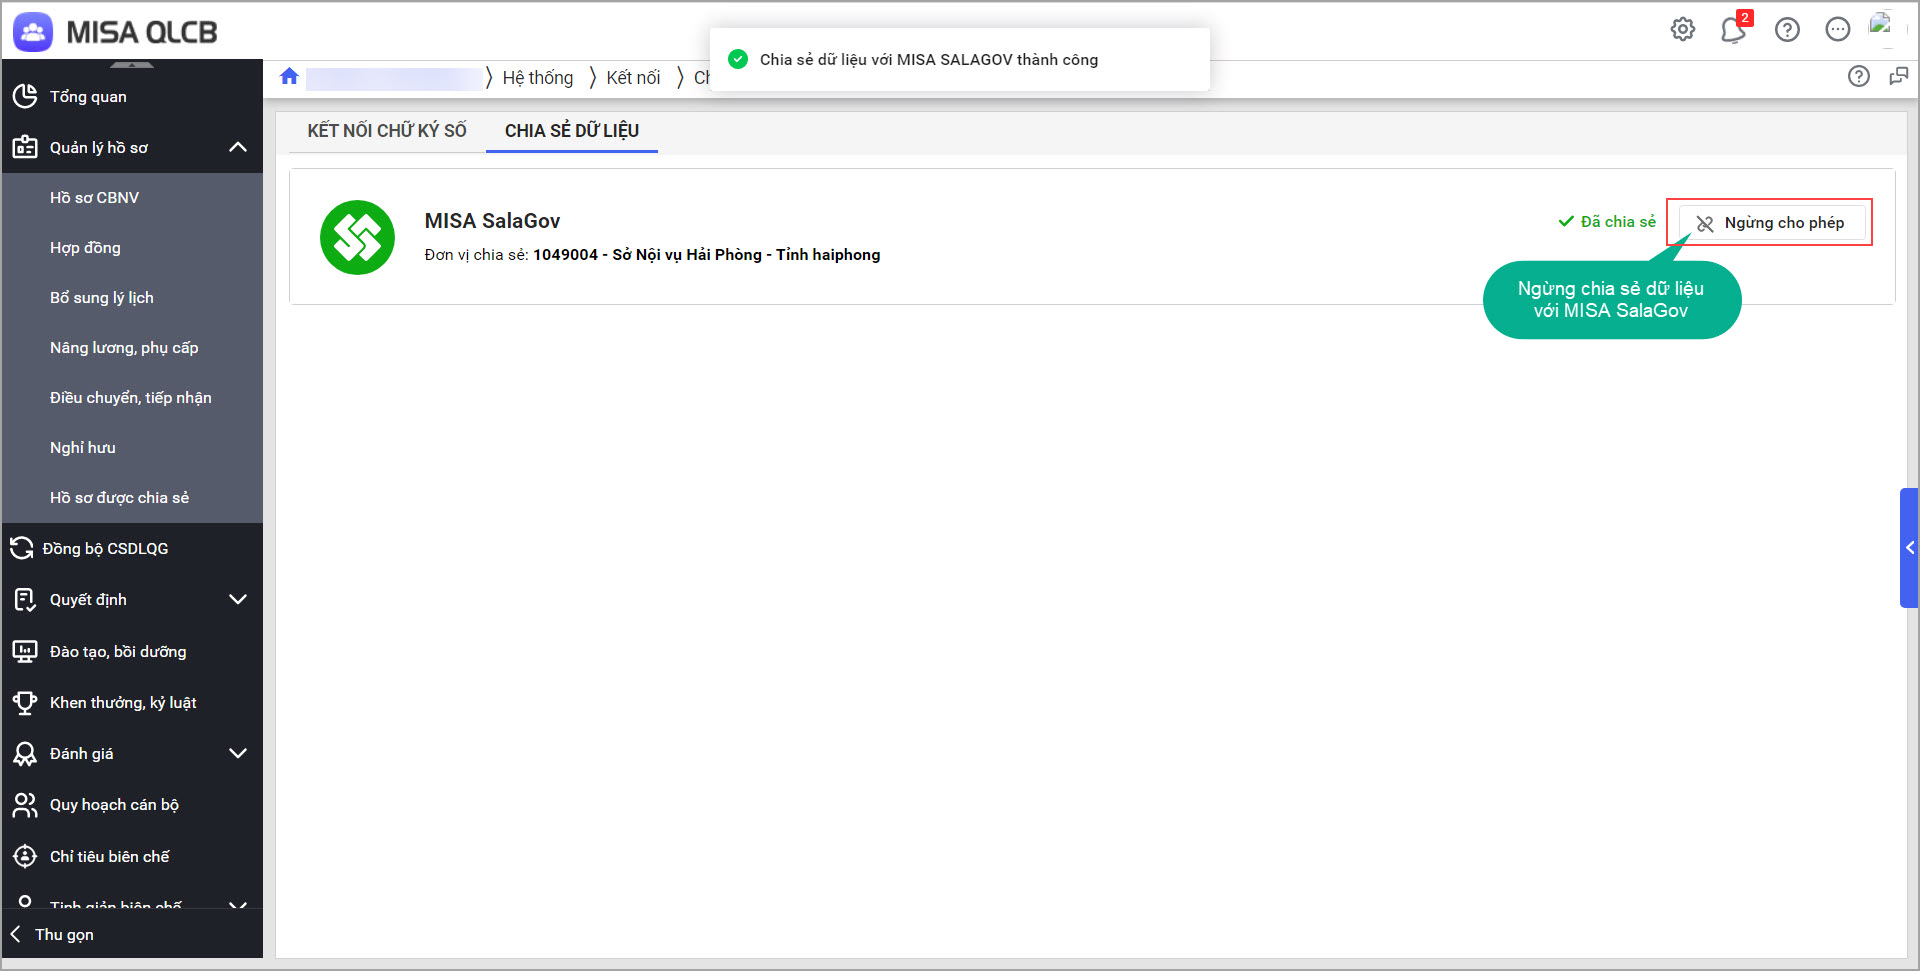The height and width of the screenshot is (971, 1920).
Task: Open Bổ sung lý lịch submenu item
Action: [x=132, y=298]
